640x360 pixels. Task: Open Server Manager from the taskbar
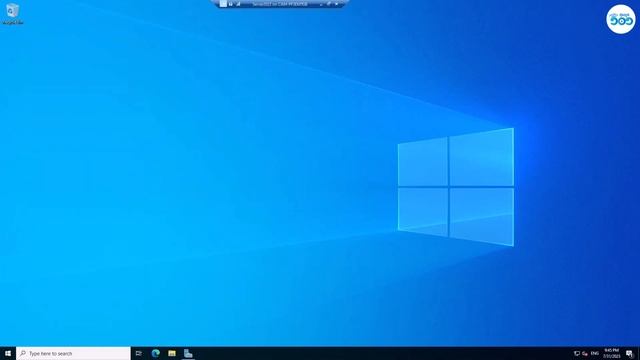coord(188,353)
